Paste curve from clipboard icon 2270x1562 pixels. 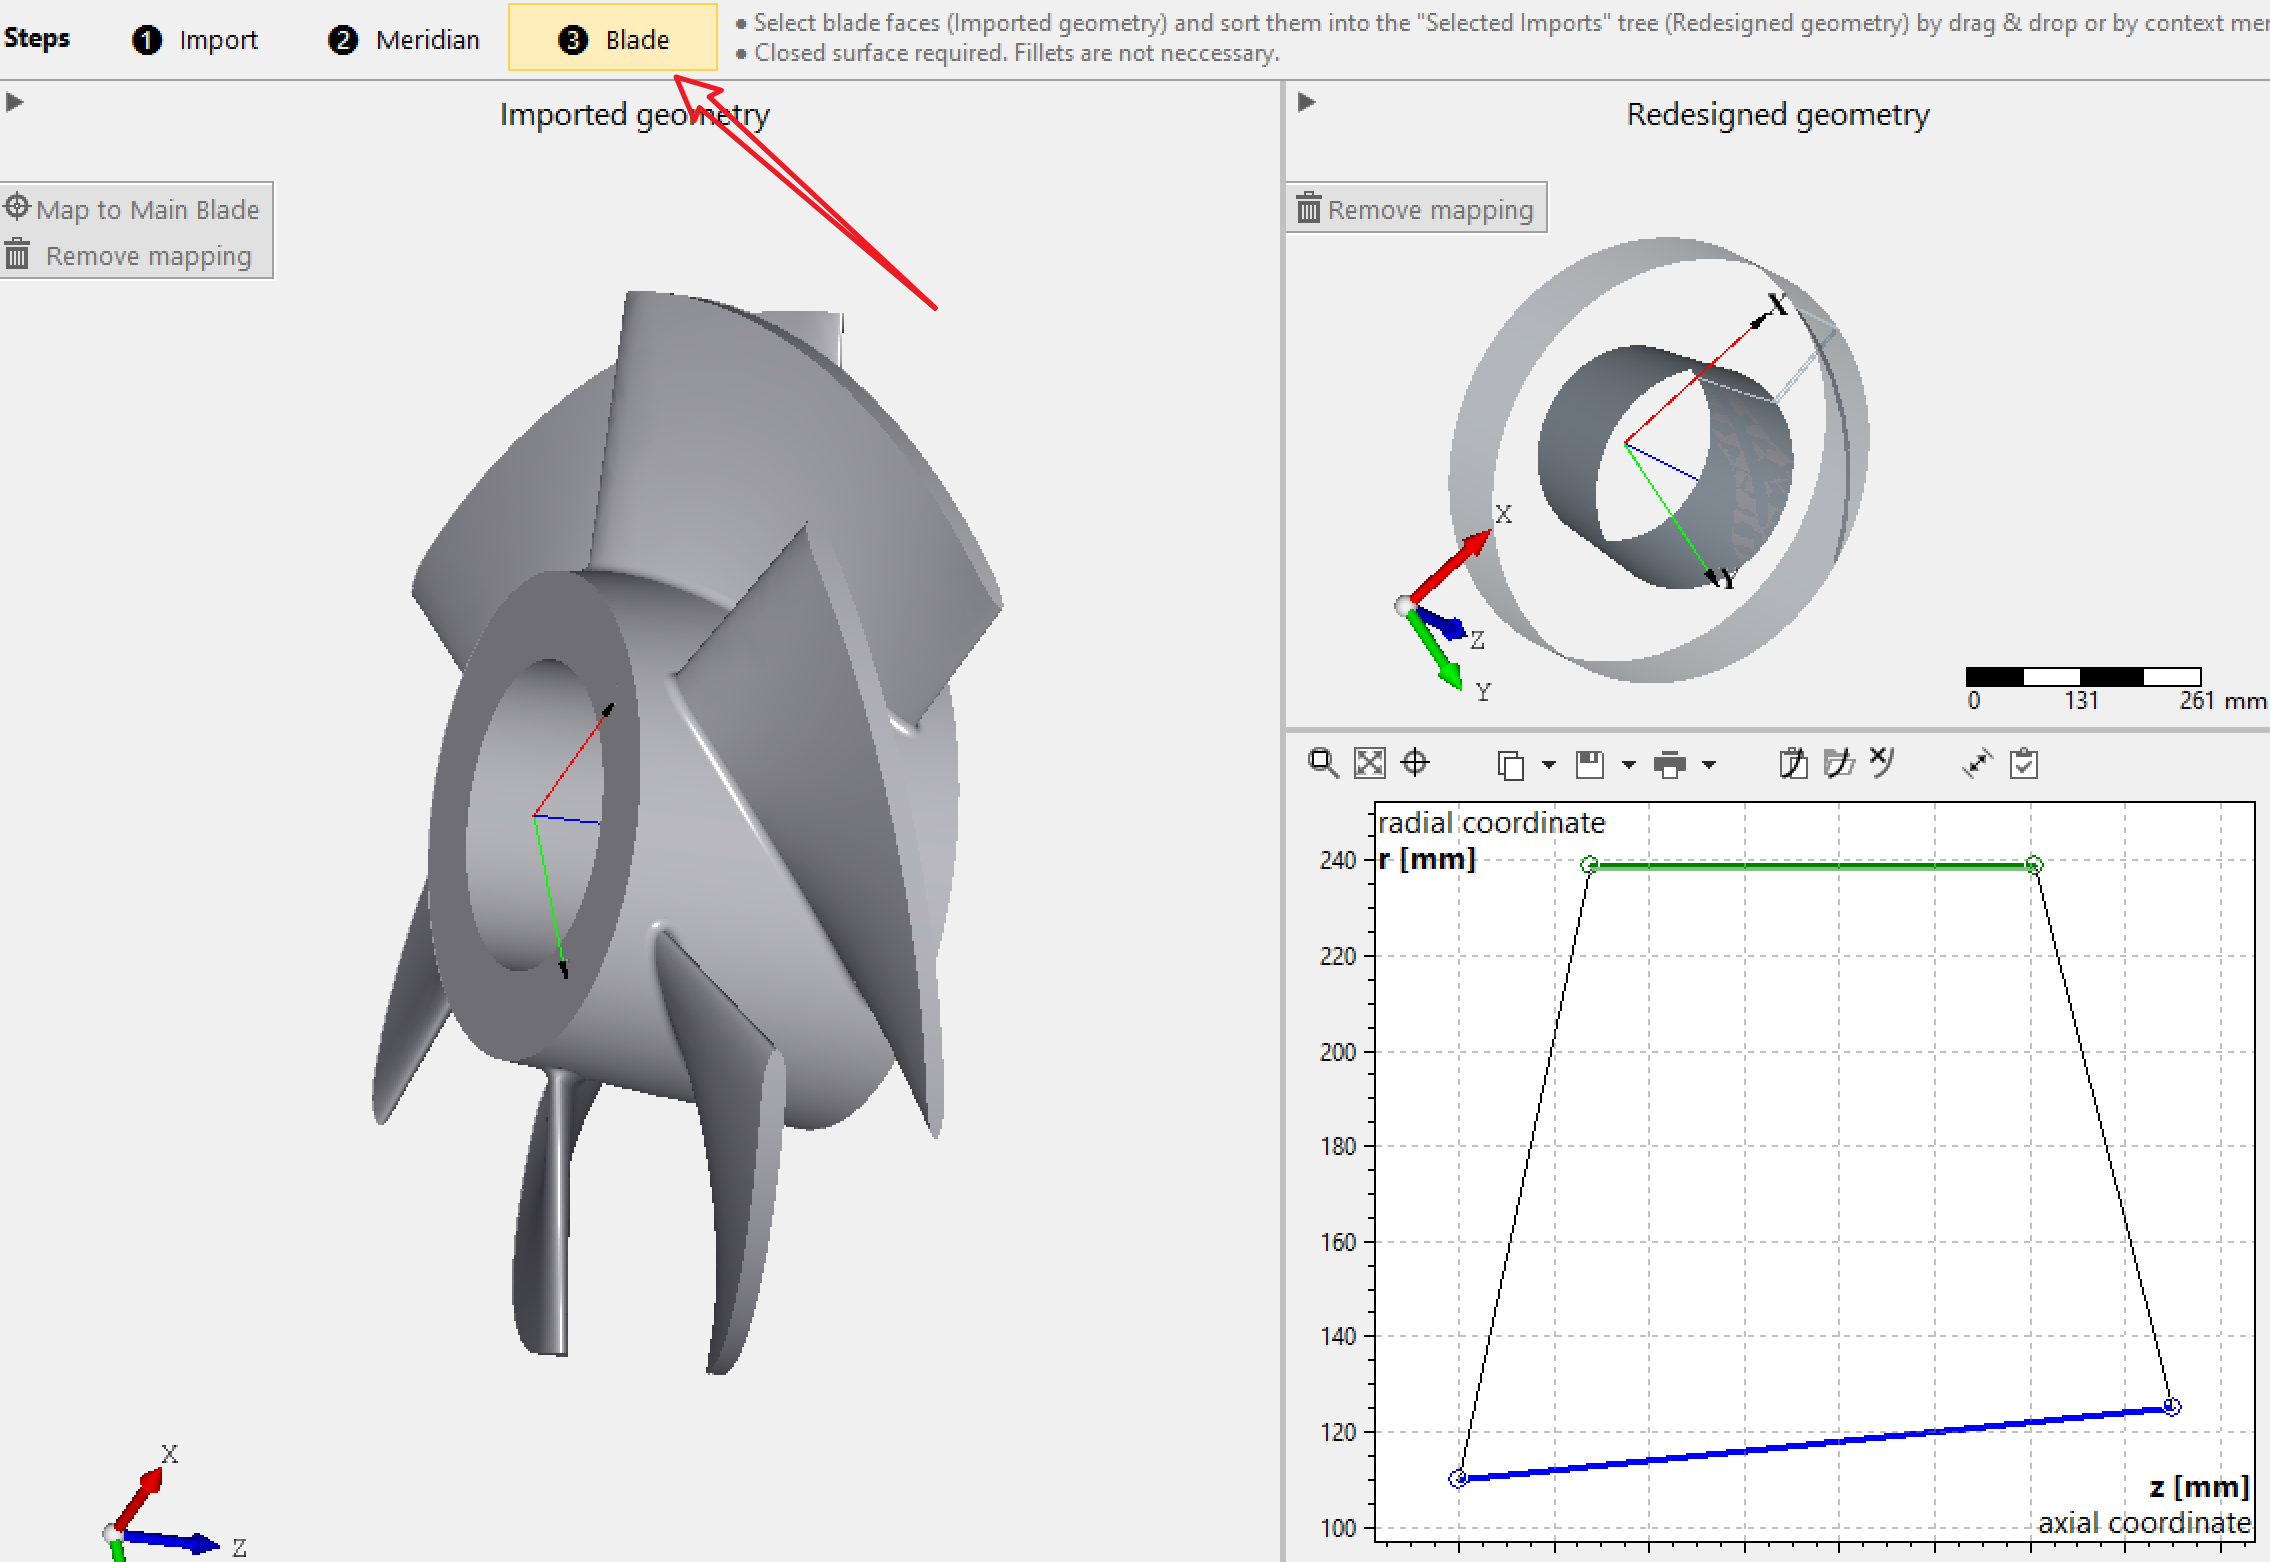pyautogui.click(x=1793, y=764)
